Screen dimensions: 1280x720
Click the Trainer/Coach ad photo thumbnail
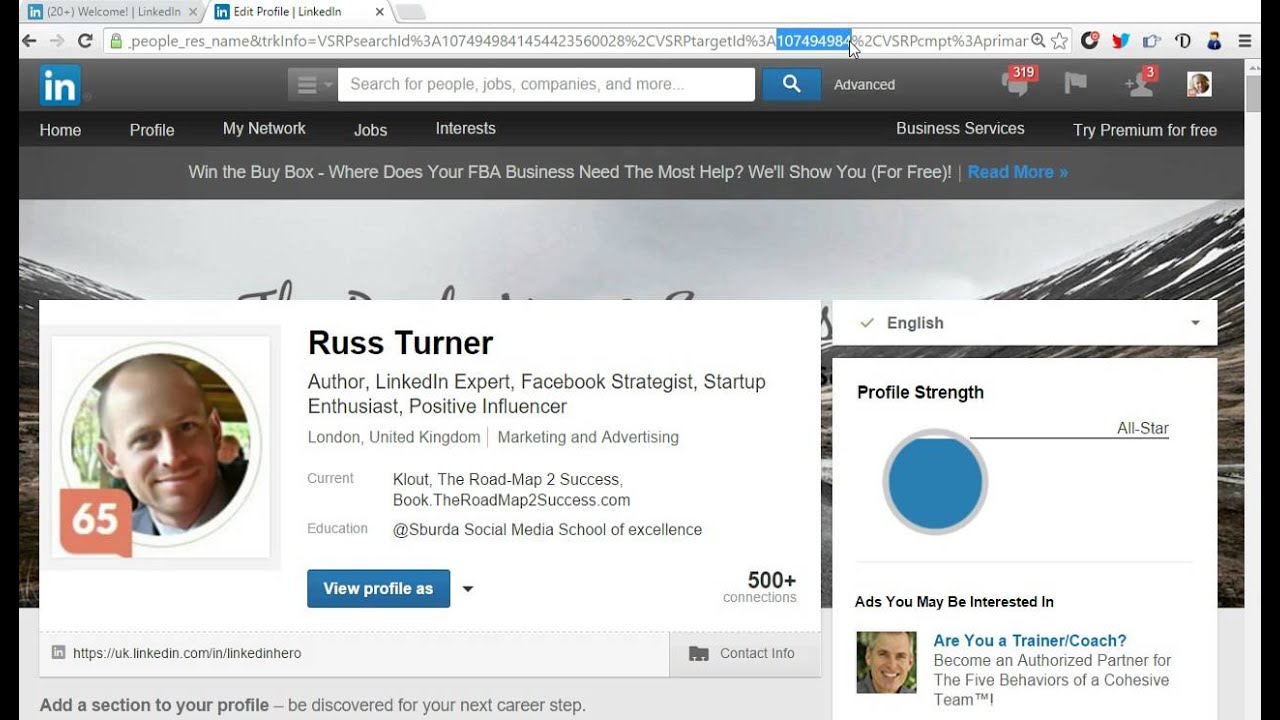coord(886,662)
